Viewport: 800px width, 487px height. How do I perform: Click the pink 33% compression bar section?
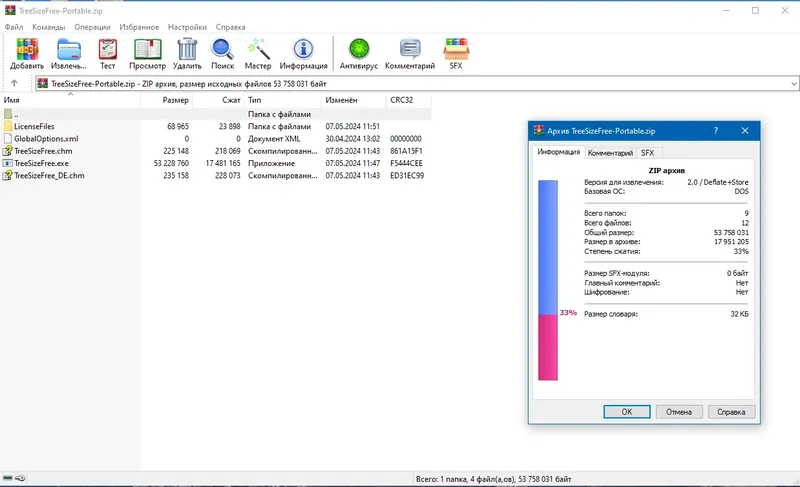548,347
